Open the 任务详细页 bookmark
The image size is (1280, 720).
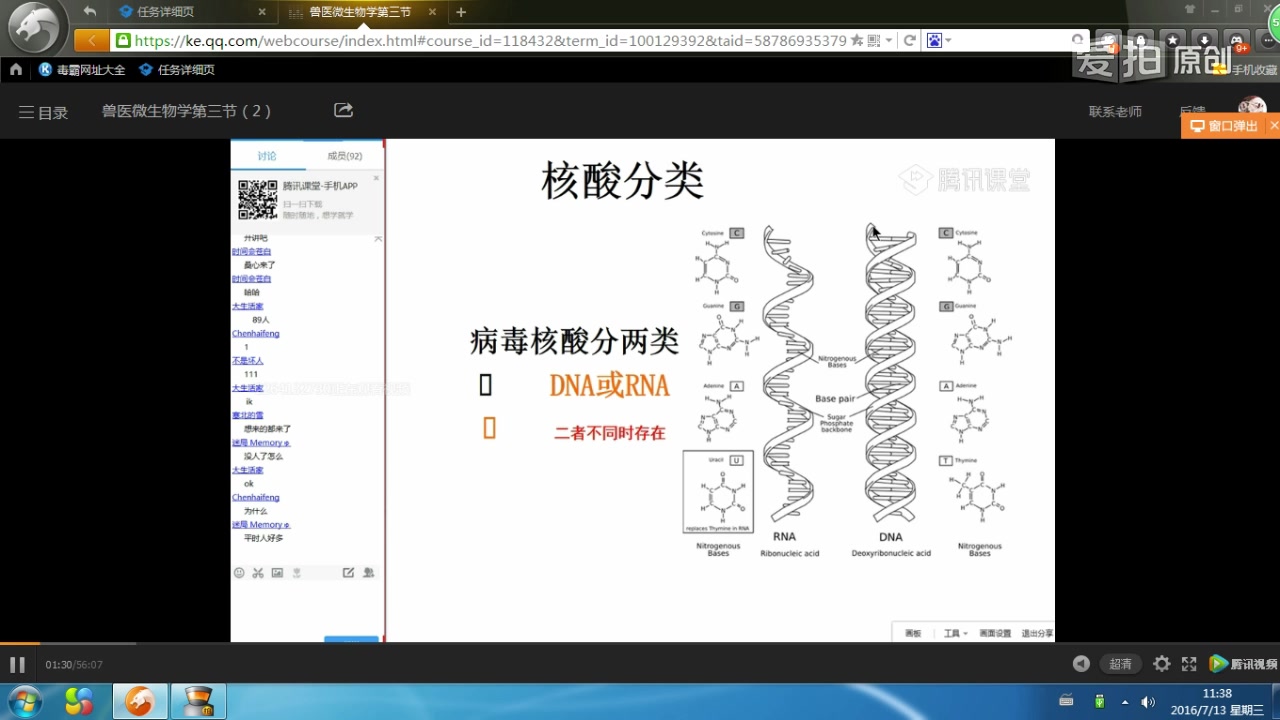[177, 70]
